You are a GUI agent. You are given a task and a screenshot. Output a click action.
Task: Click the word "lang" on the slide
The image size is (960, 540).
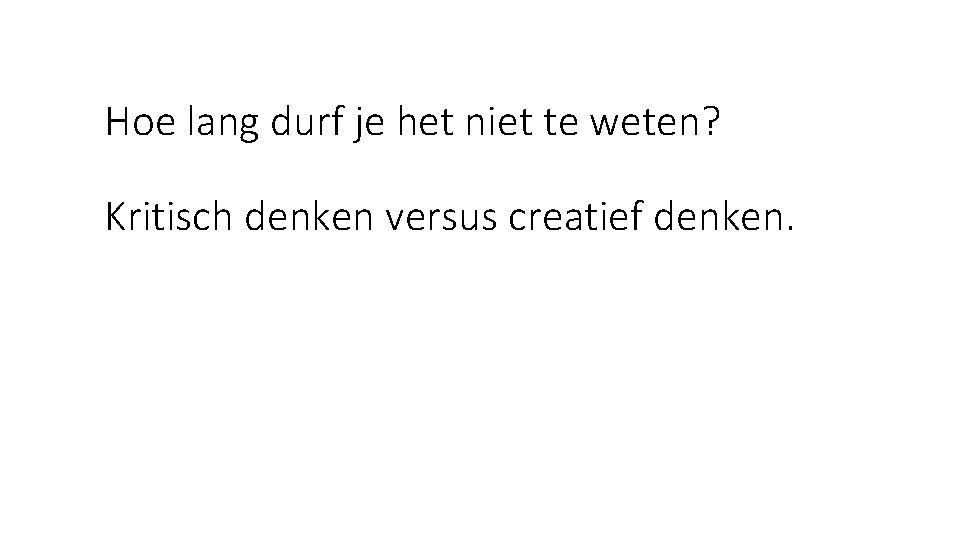(223, 124)
